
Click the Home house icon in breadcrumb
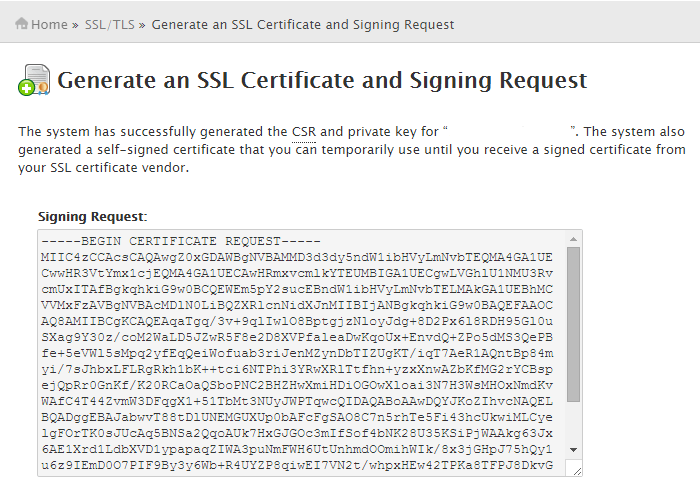(x=21, y=24)
